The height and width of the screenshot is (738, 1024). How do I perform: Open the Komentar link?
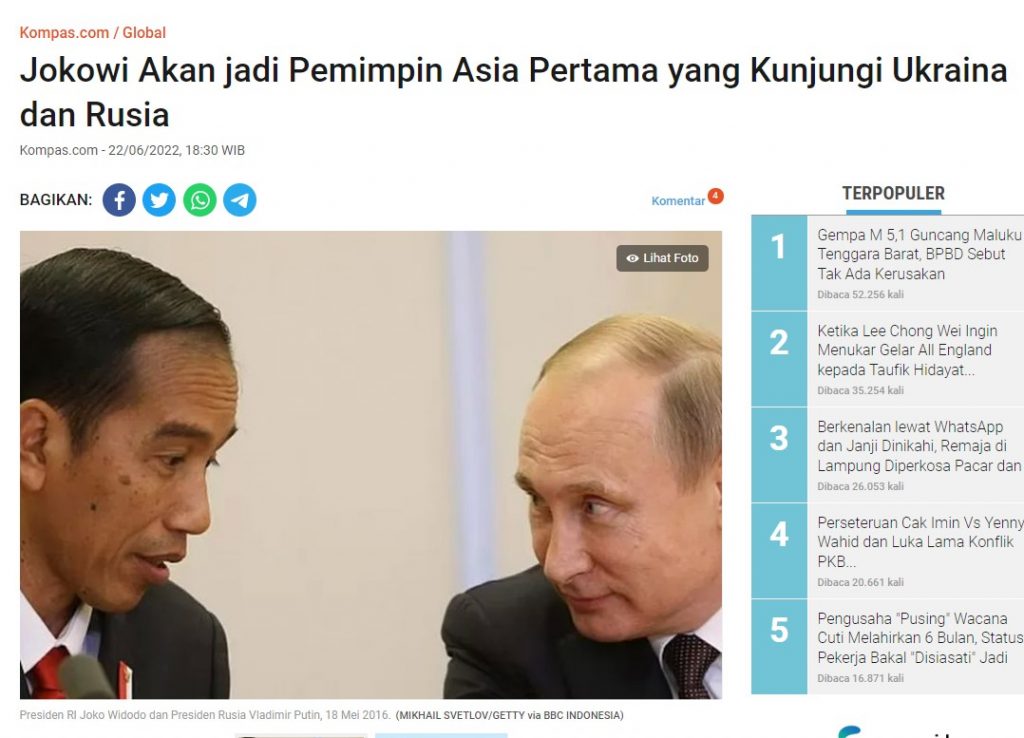678,201
